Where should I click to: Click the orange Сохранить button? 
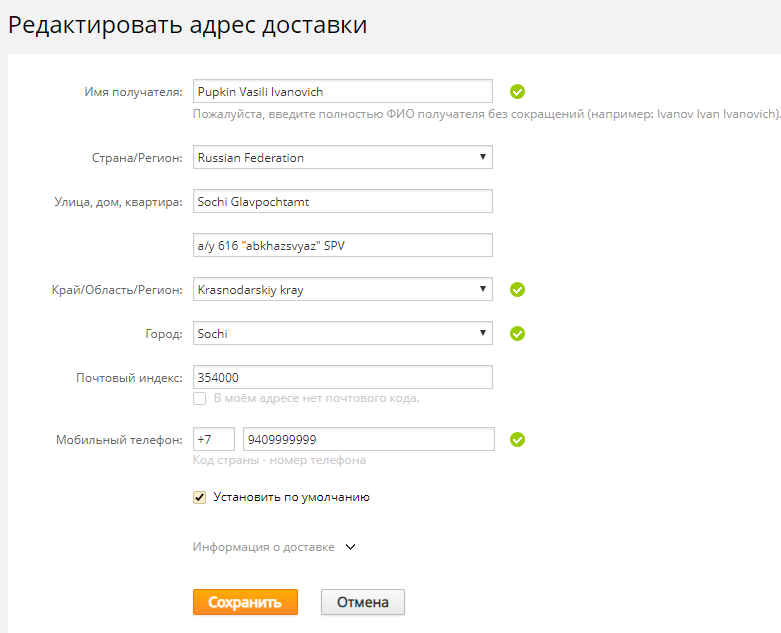click(x=246, y=602)
